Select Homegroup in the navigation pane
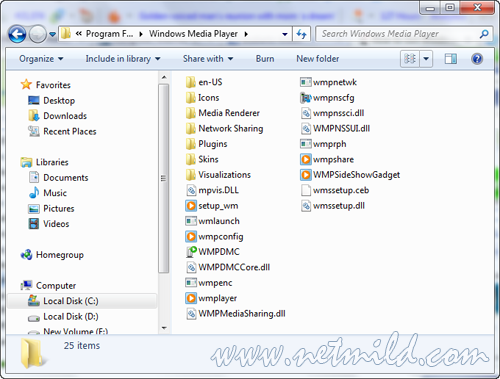Image resolution: width=500 pixels, height=379 pixels. coord(52,255)
